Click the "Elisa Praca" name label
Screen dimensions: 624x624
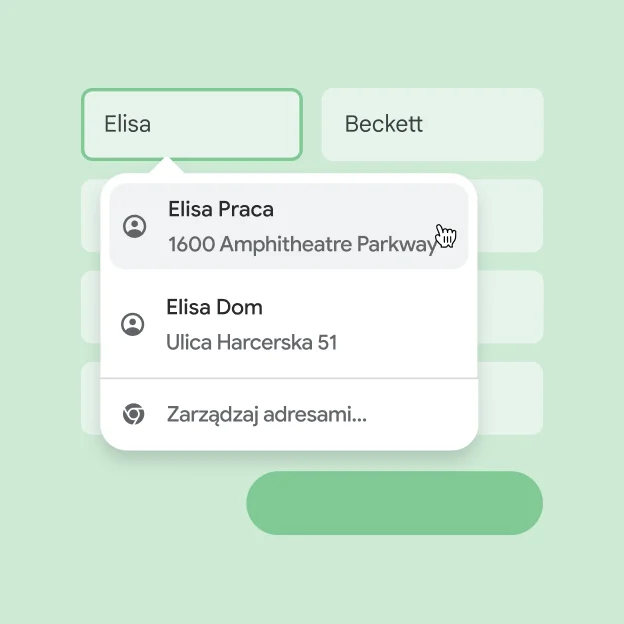pyautogui.click(x=221, y=209)
